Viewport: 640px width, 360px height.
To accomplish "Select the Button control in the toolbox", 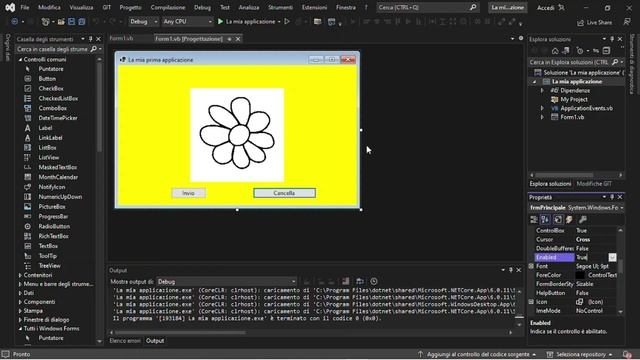I will coord(47,78).
